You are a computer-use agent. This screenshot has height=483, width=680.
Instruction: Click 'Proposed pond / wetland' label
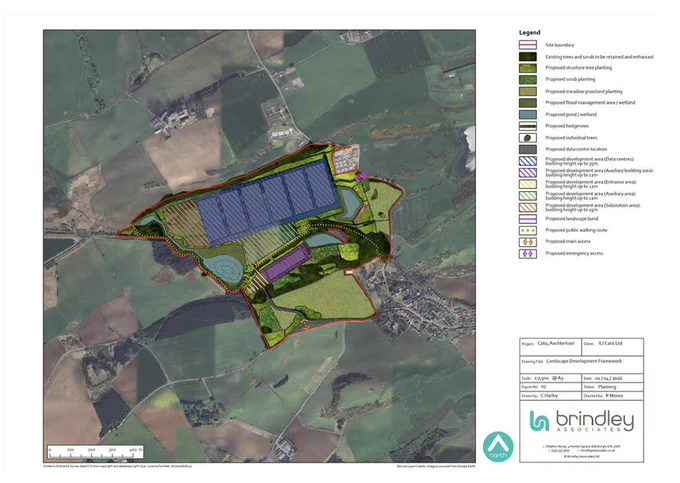pos(571,114)
